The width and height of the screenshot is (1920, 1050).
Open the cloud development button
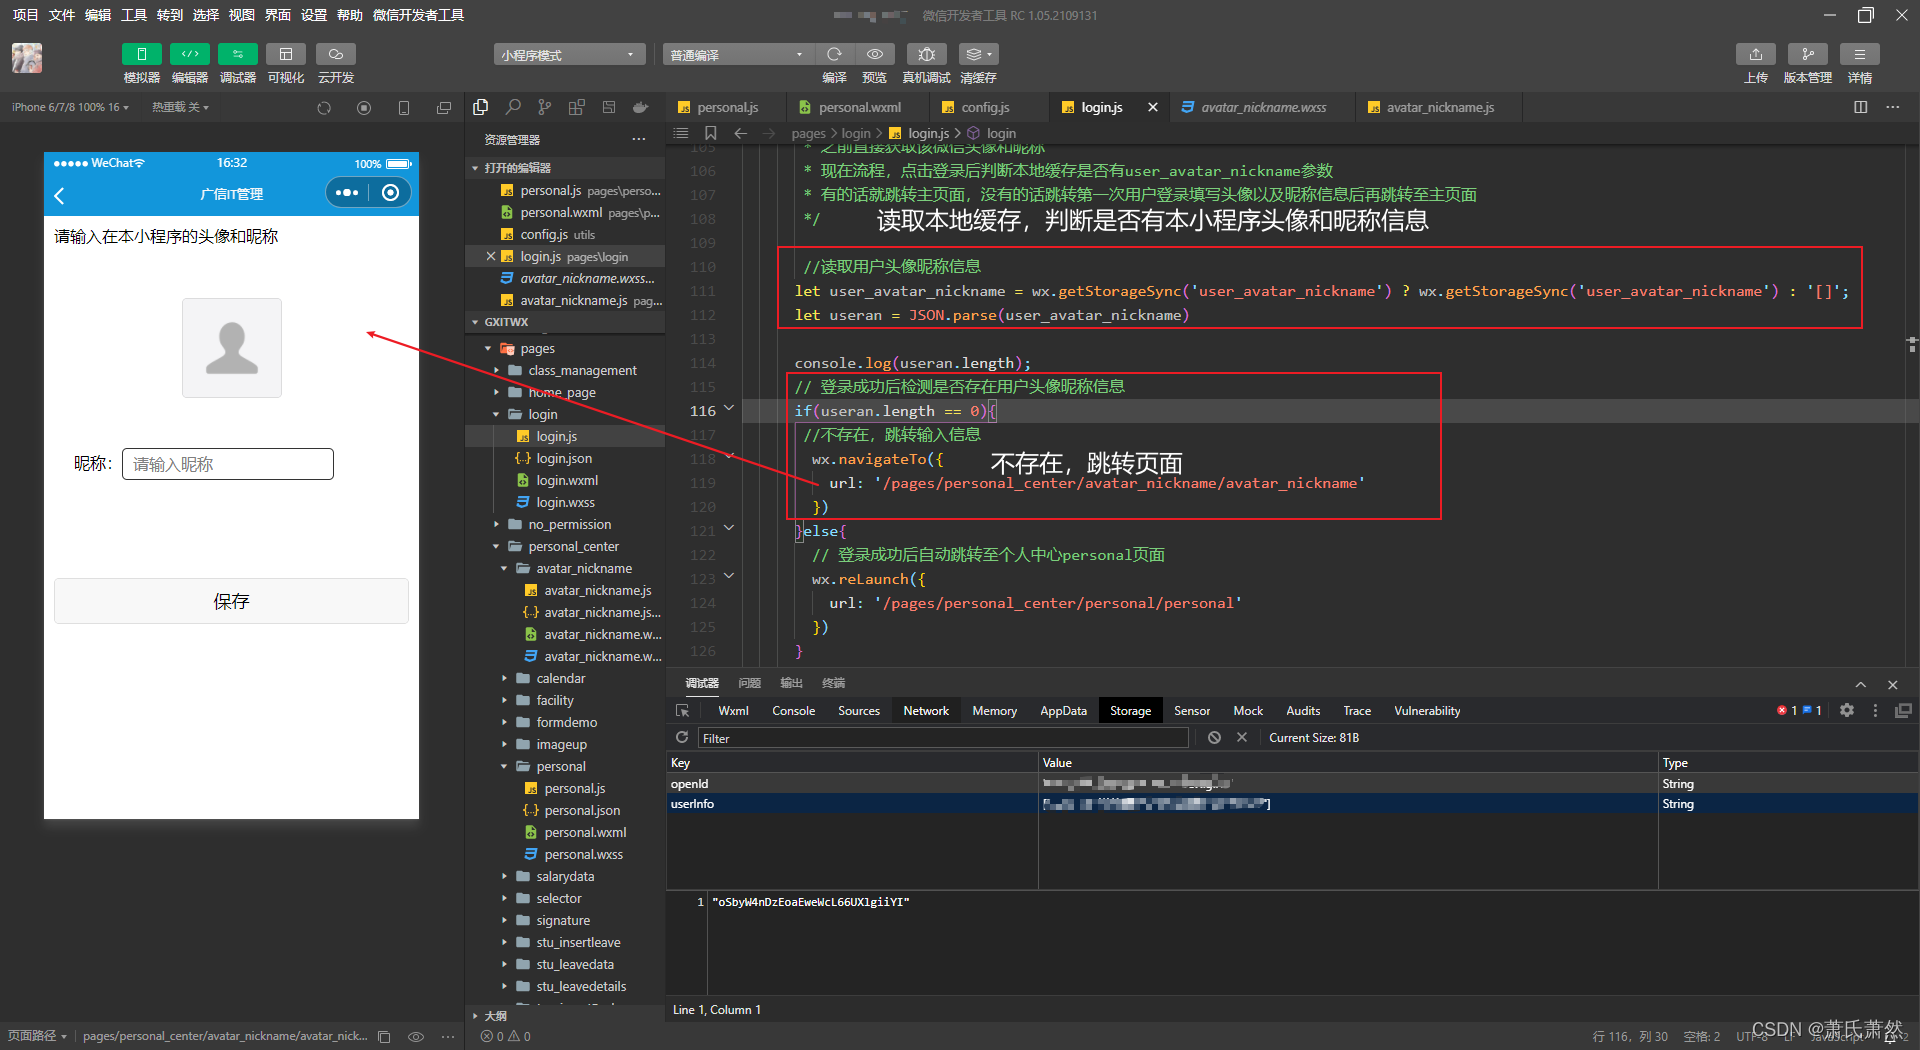point(336,54)
